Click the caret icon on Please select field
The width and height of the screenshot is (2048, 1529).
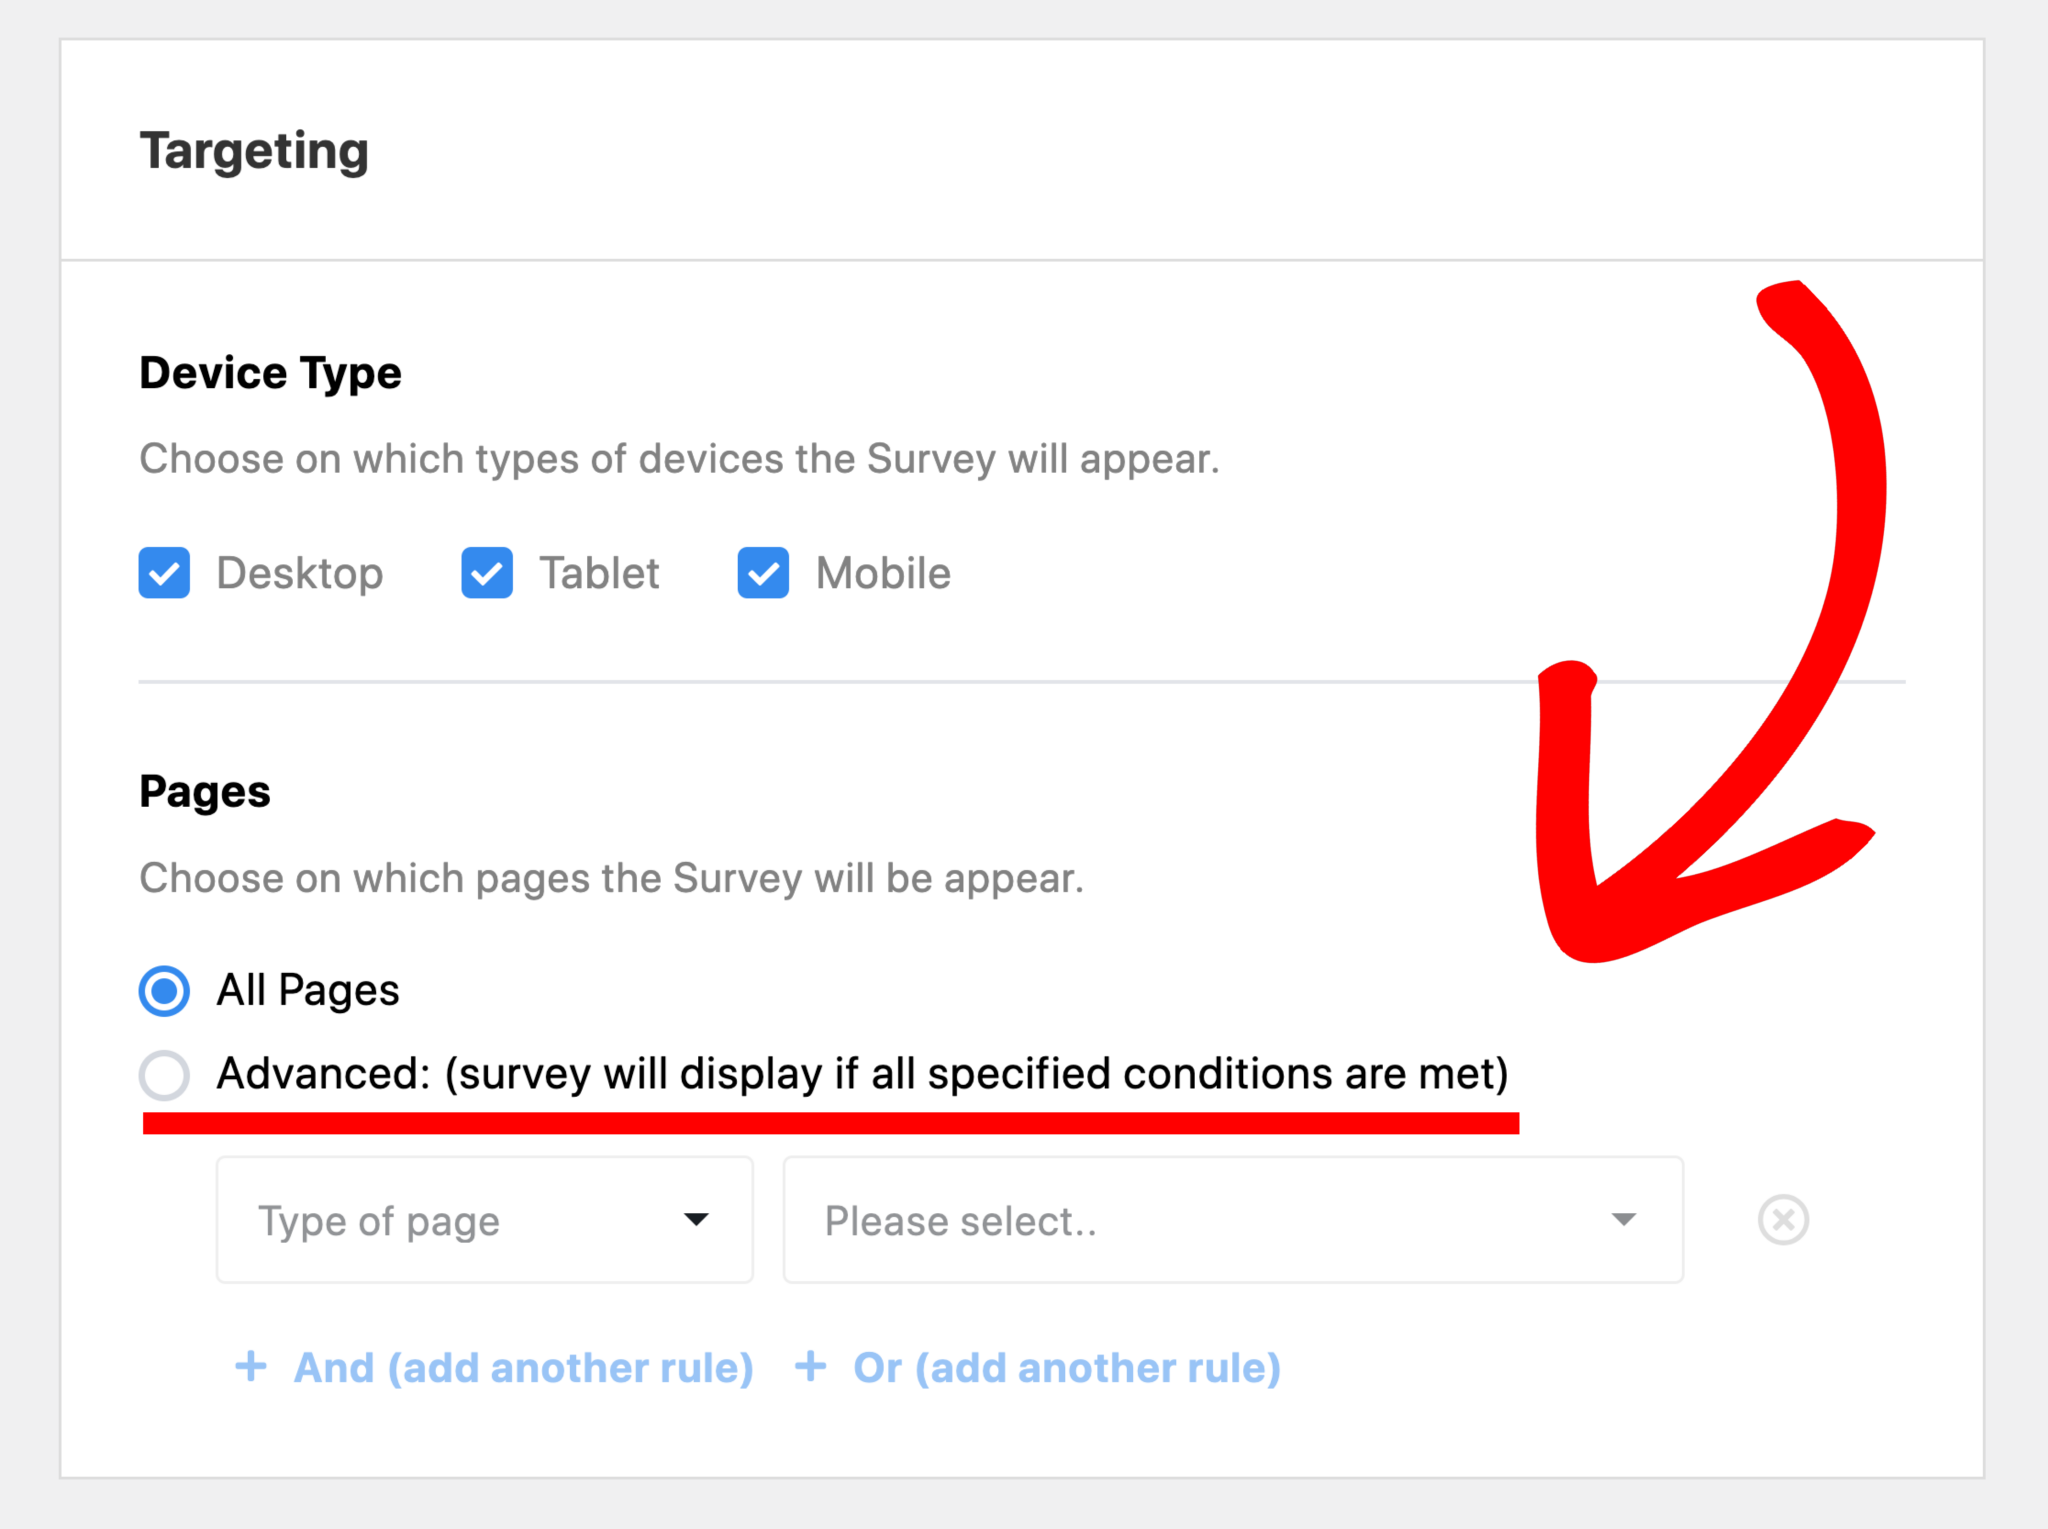[1624, 1220]
